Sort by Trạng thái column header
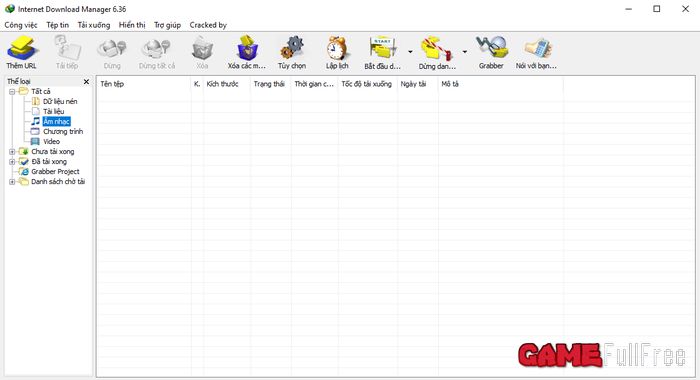The width and height of the screenshot is (700, 380). click(x=271, y=84)
